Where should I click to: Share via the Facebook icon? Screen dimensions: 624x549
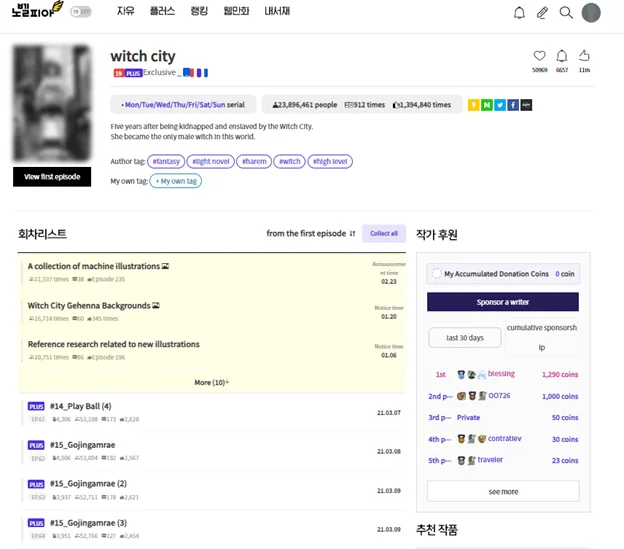[x=513, y=105]
